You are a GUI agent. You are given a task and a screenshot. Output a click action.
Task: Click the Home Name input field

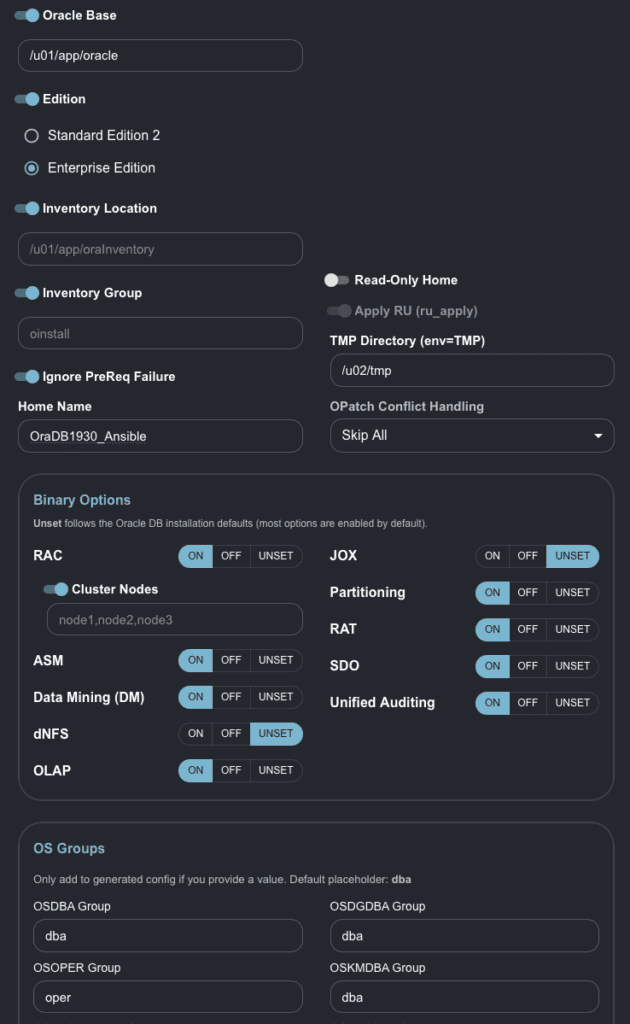[x=160, y=436]
